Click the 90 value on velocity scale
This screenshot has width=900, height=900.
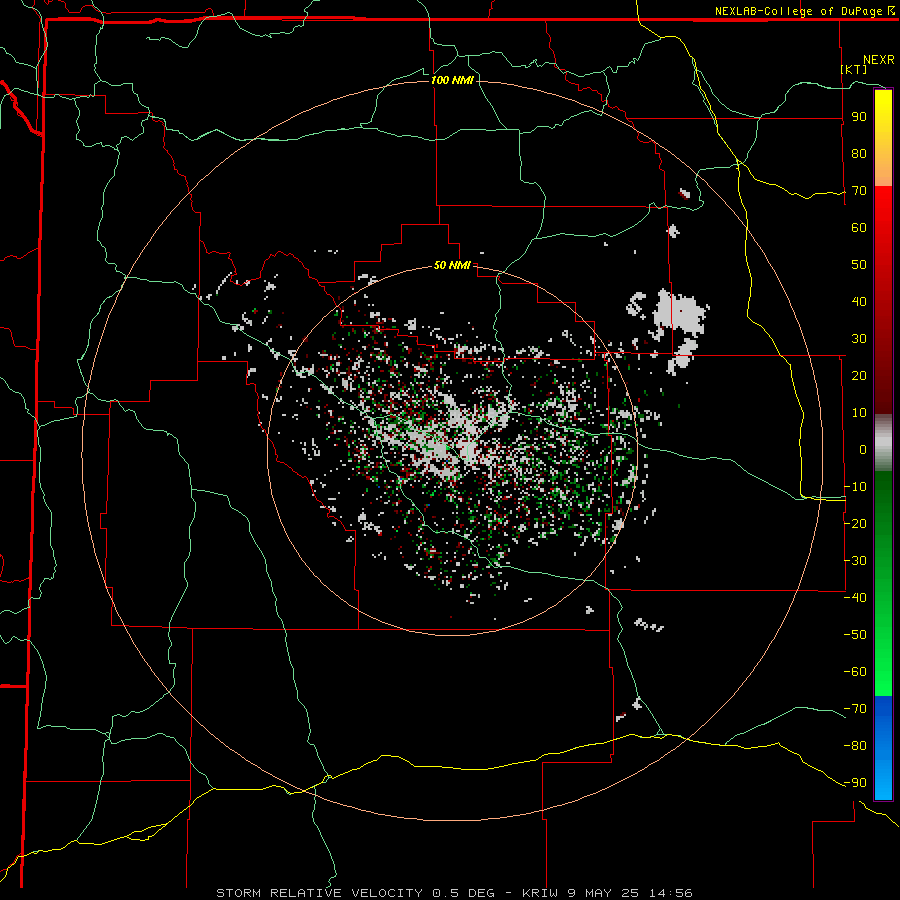point(859,117)
